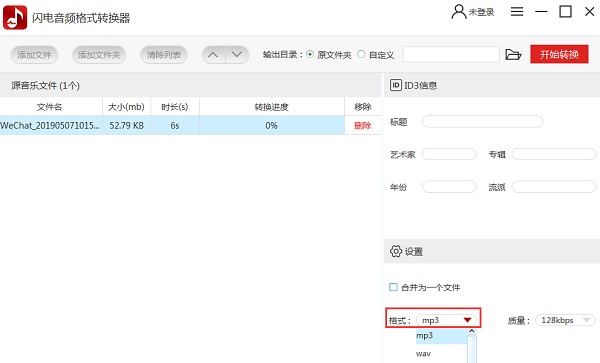
Task: Click the 设置 gear icon
Action: click(396, 251)
